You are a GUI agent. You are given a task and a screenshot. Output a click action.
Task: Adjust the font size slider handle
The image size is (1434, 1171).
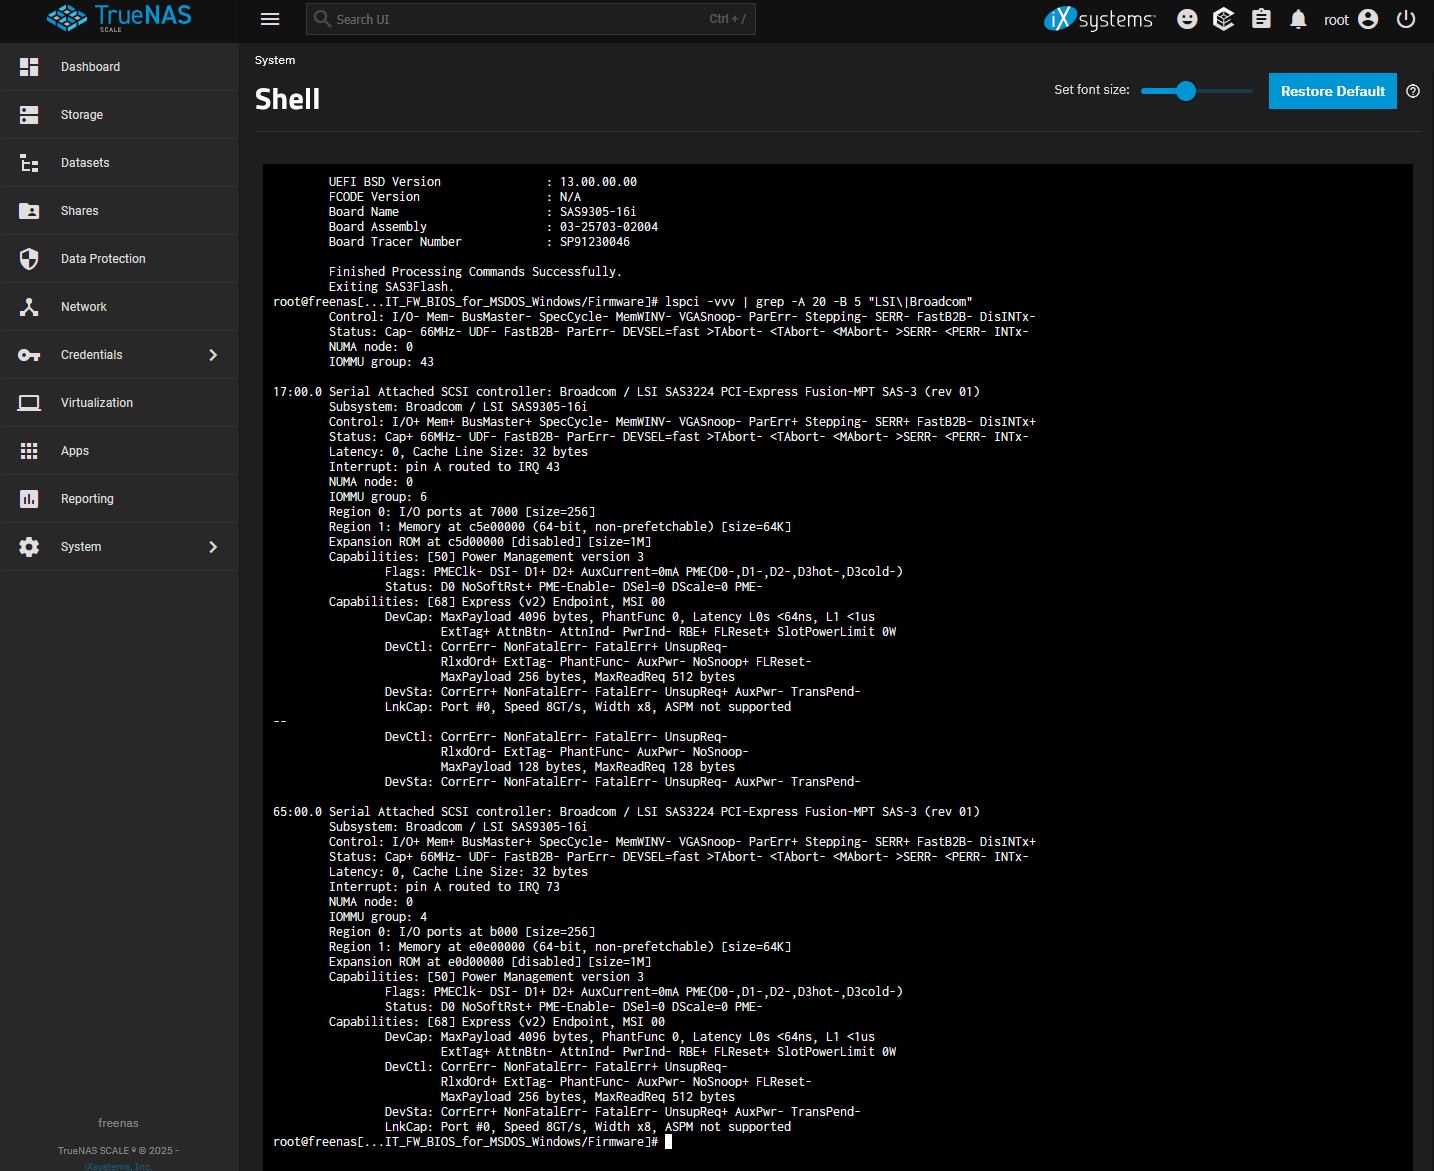[1186, 91]
